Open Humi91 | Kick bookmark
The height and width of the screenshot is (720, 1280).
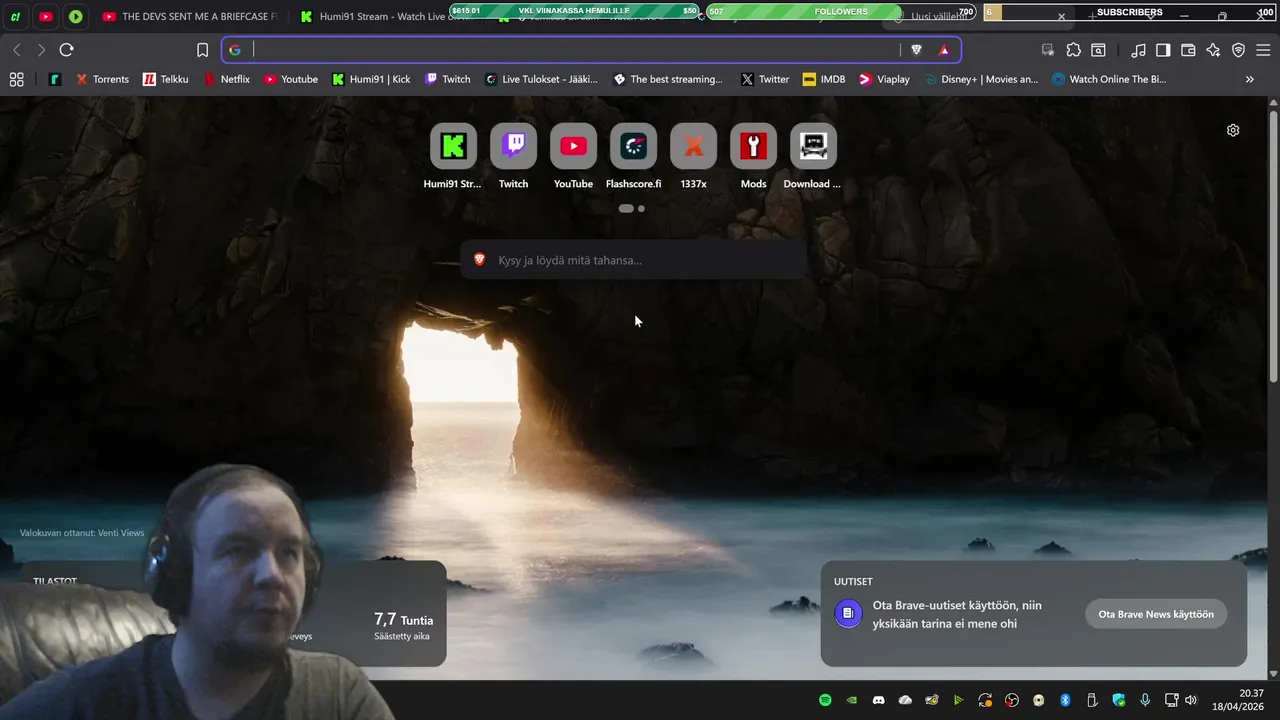pyautogui.click(x=371, y=79)
